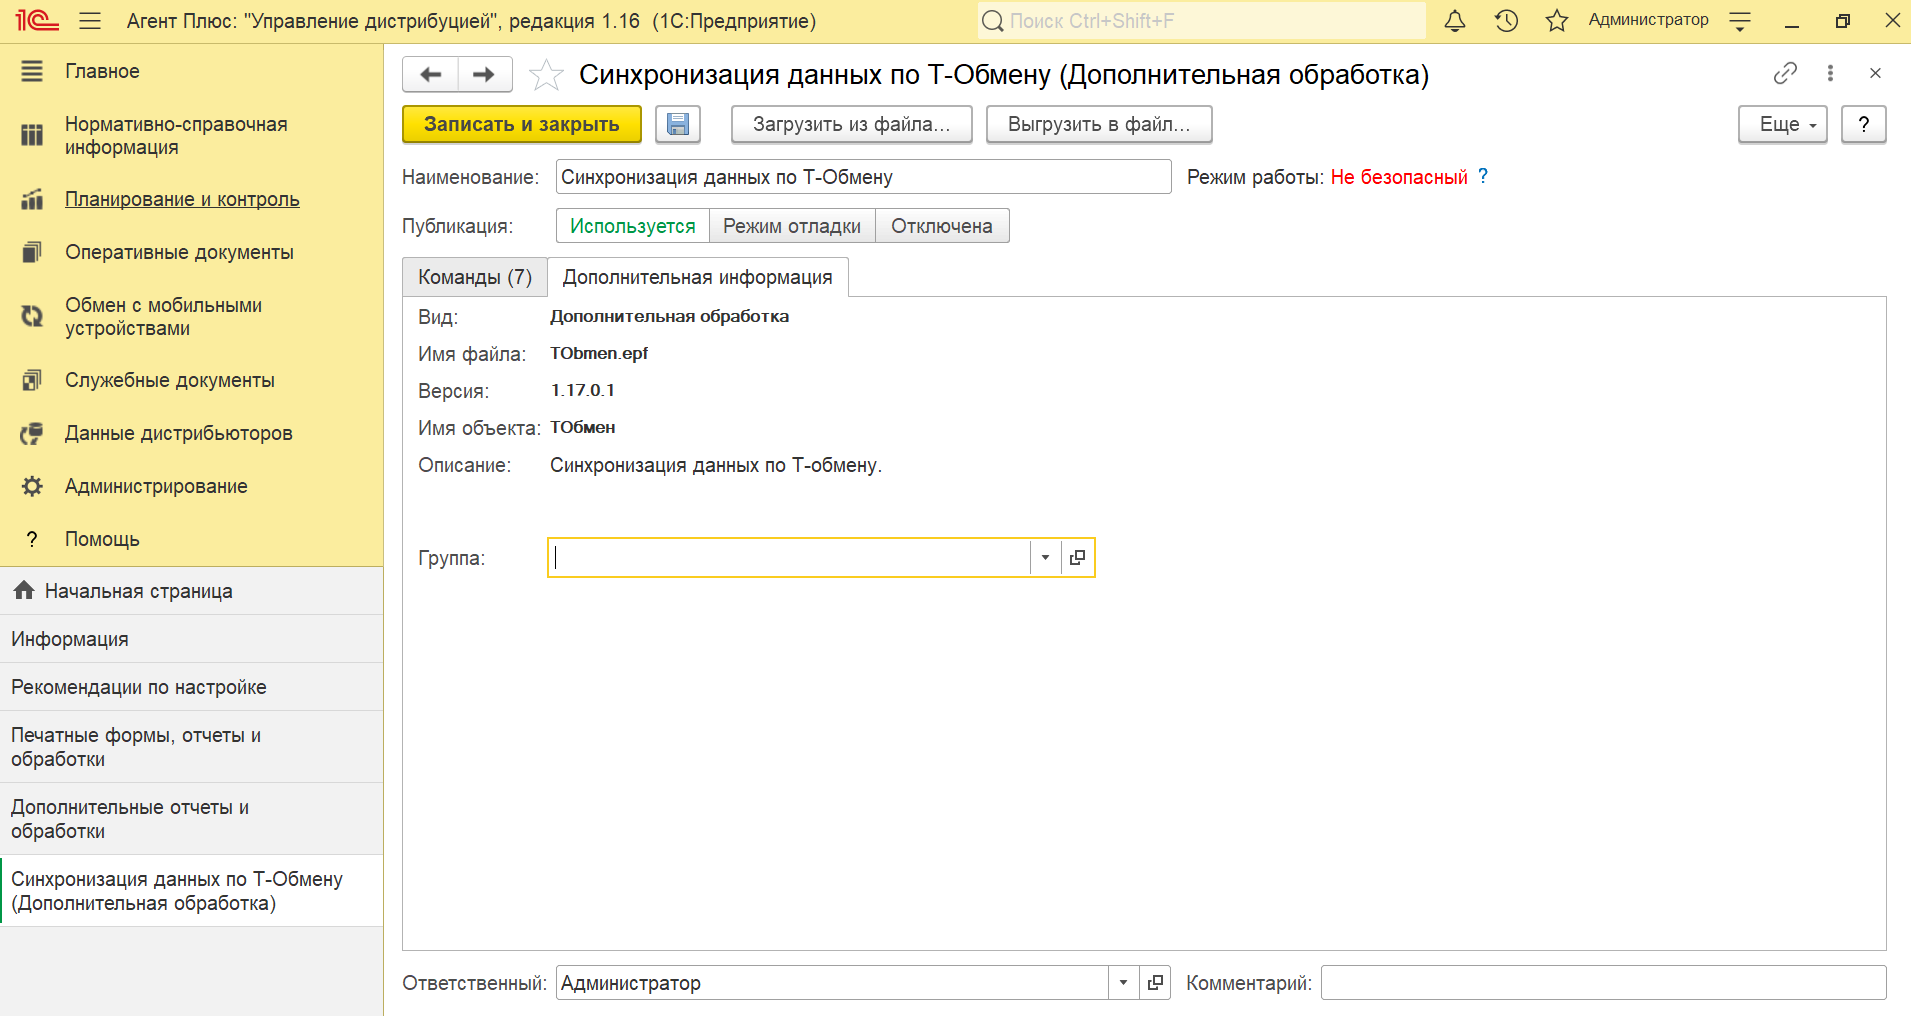Switch to the Информация open page

(191, 639)
